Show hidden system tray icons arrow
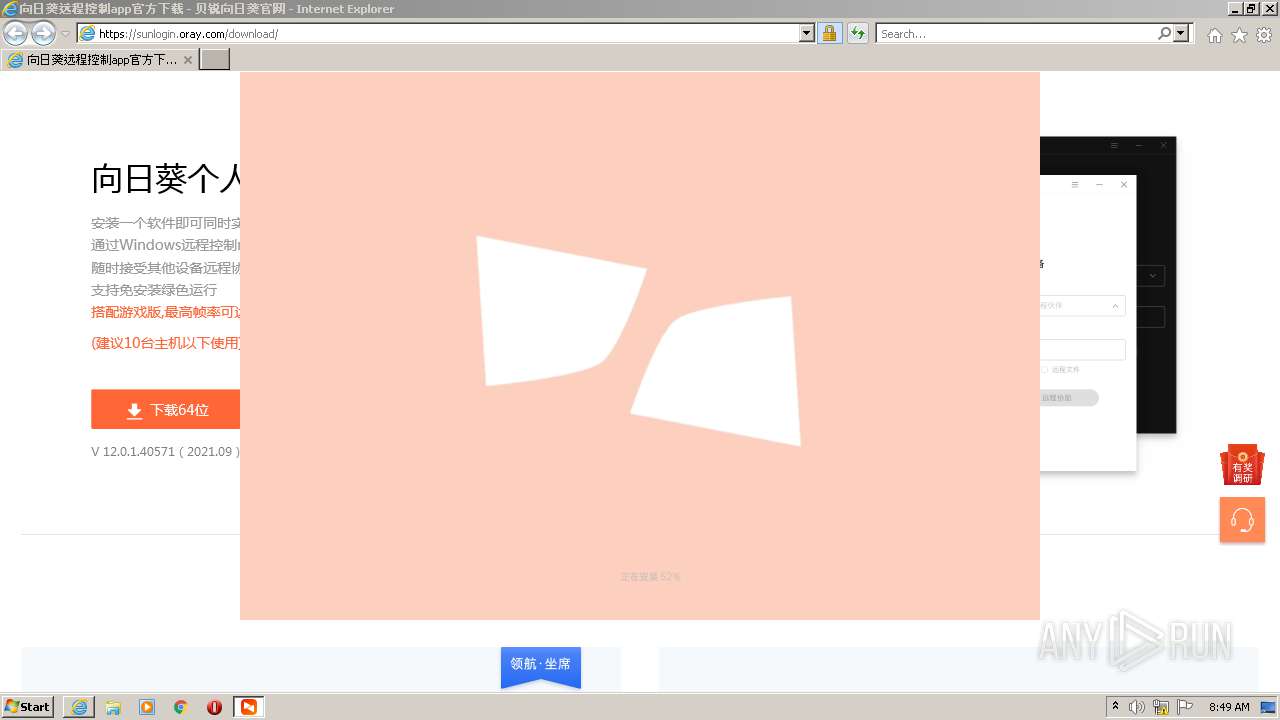 (1116, 707)
